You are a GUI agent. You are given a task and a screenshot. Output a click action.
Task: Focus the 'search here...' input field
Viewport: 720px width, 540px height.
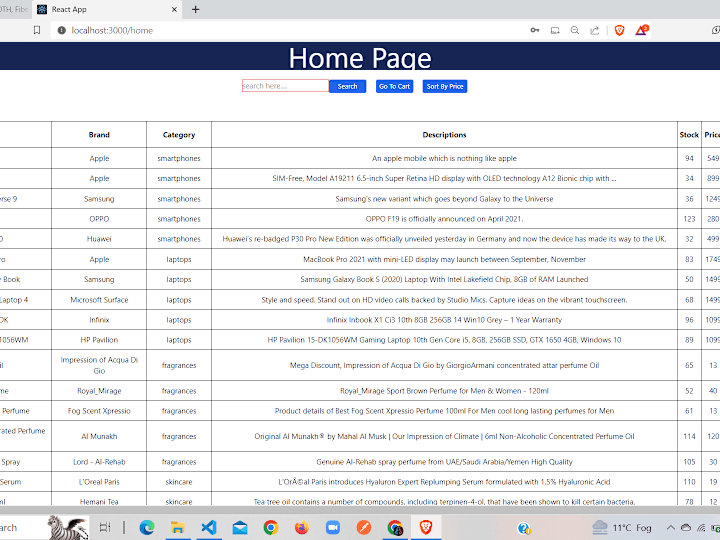[x=285, y=86]
